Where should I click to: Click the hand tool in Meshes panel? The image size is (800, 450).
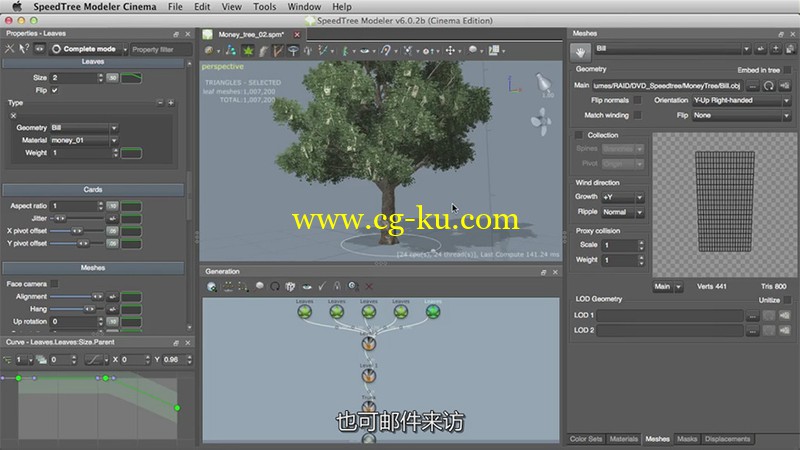(580, 52)
